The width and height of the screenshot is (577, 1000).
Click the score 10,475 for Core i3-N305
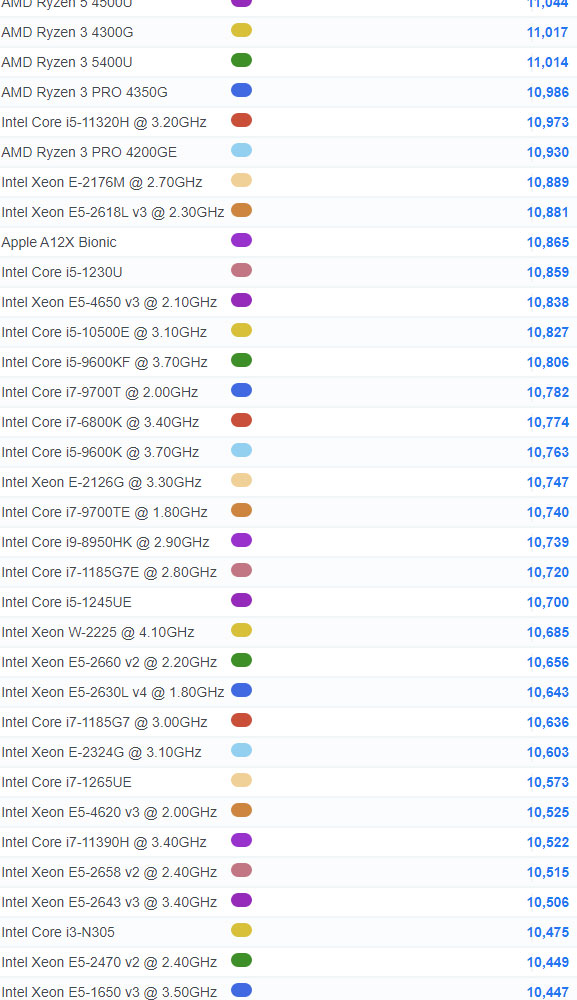(548, 932)
